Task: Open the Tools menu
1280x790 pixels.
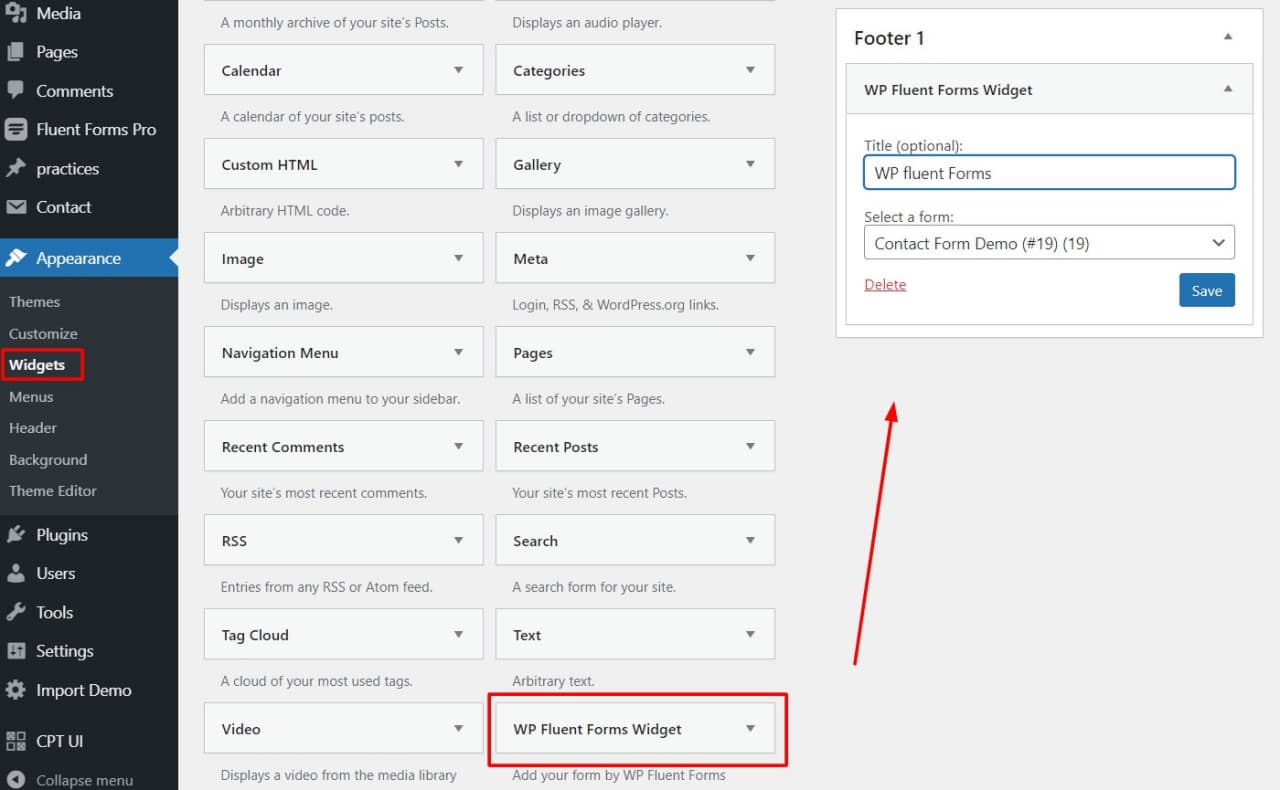Action: (x=55, y=612)
